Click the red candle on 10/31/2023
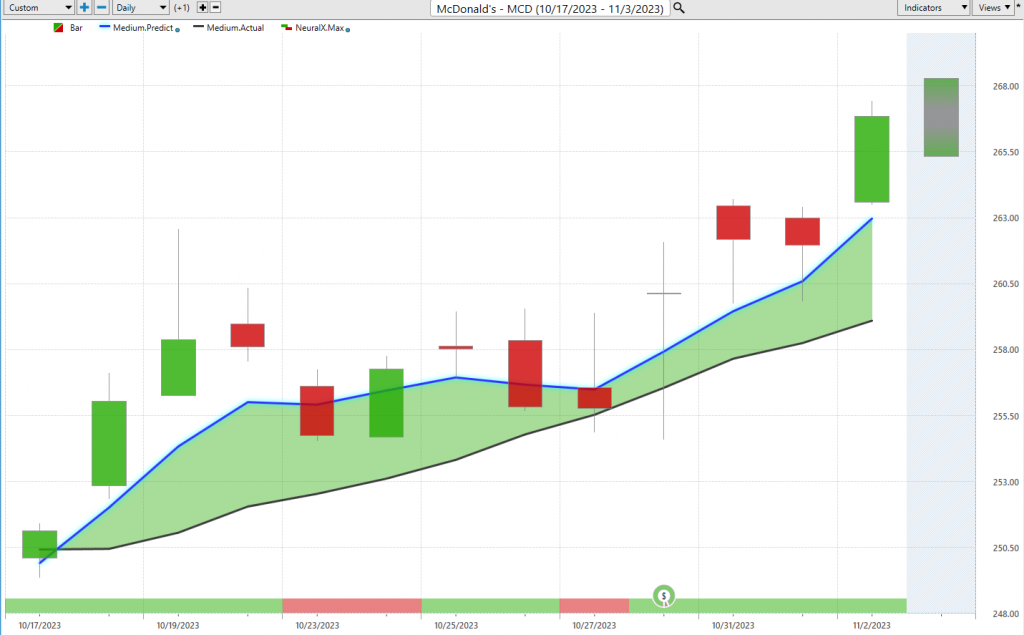1024x635 pixels. pos(733,223)
